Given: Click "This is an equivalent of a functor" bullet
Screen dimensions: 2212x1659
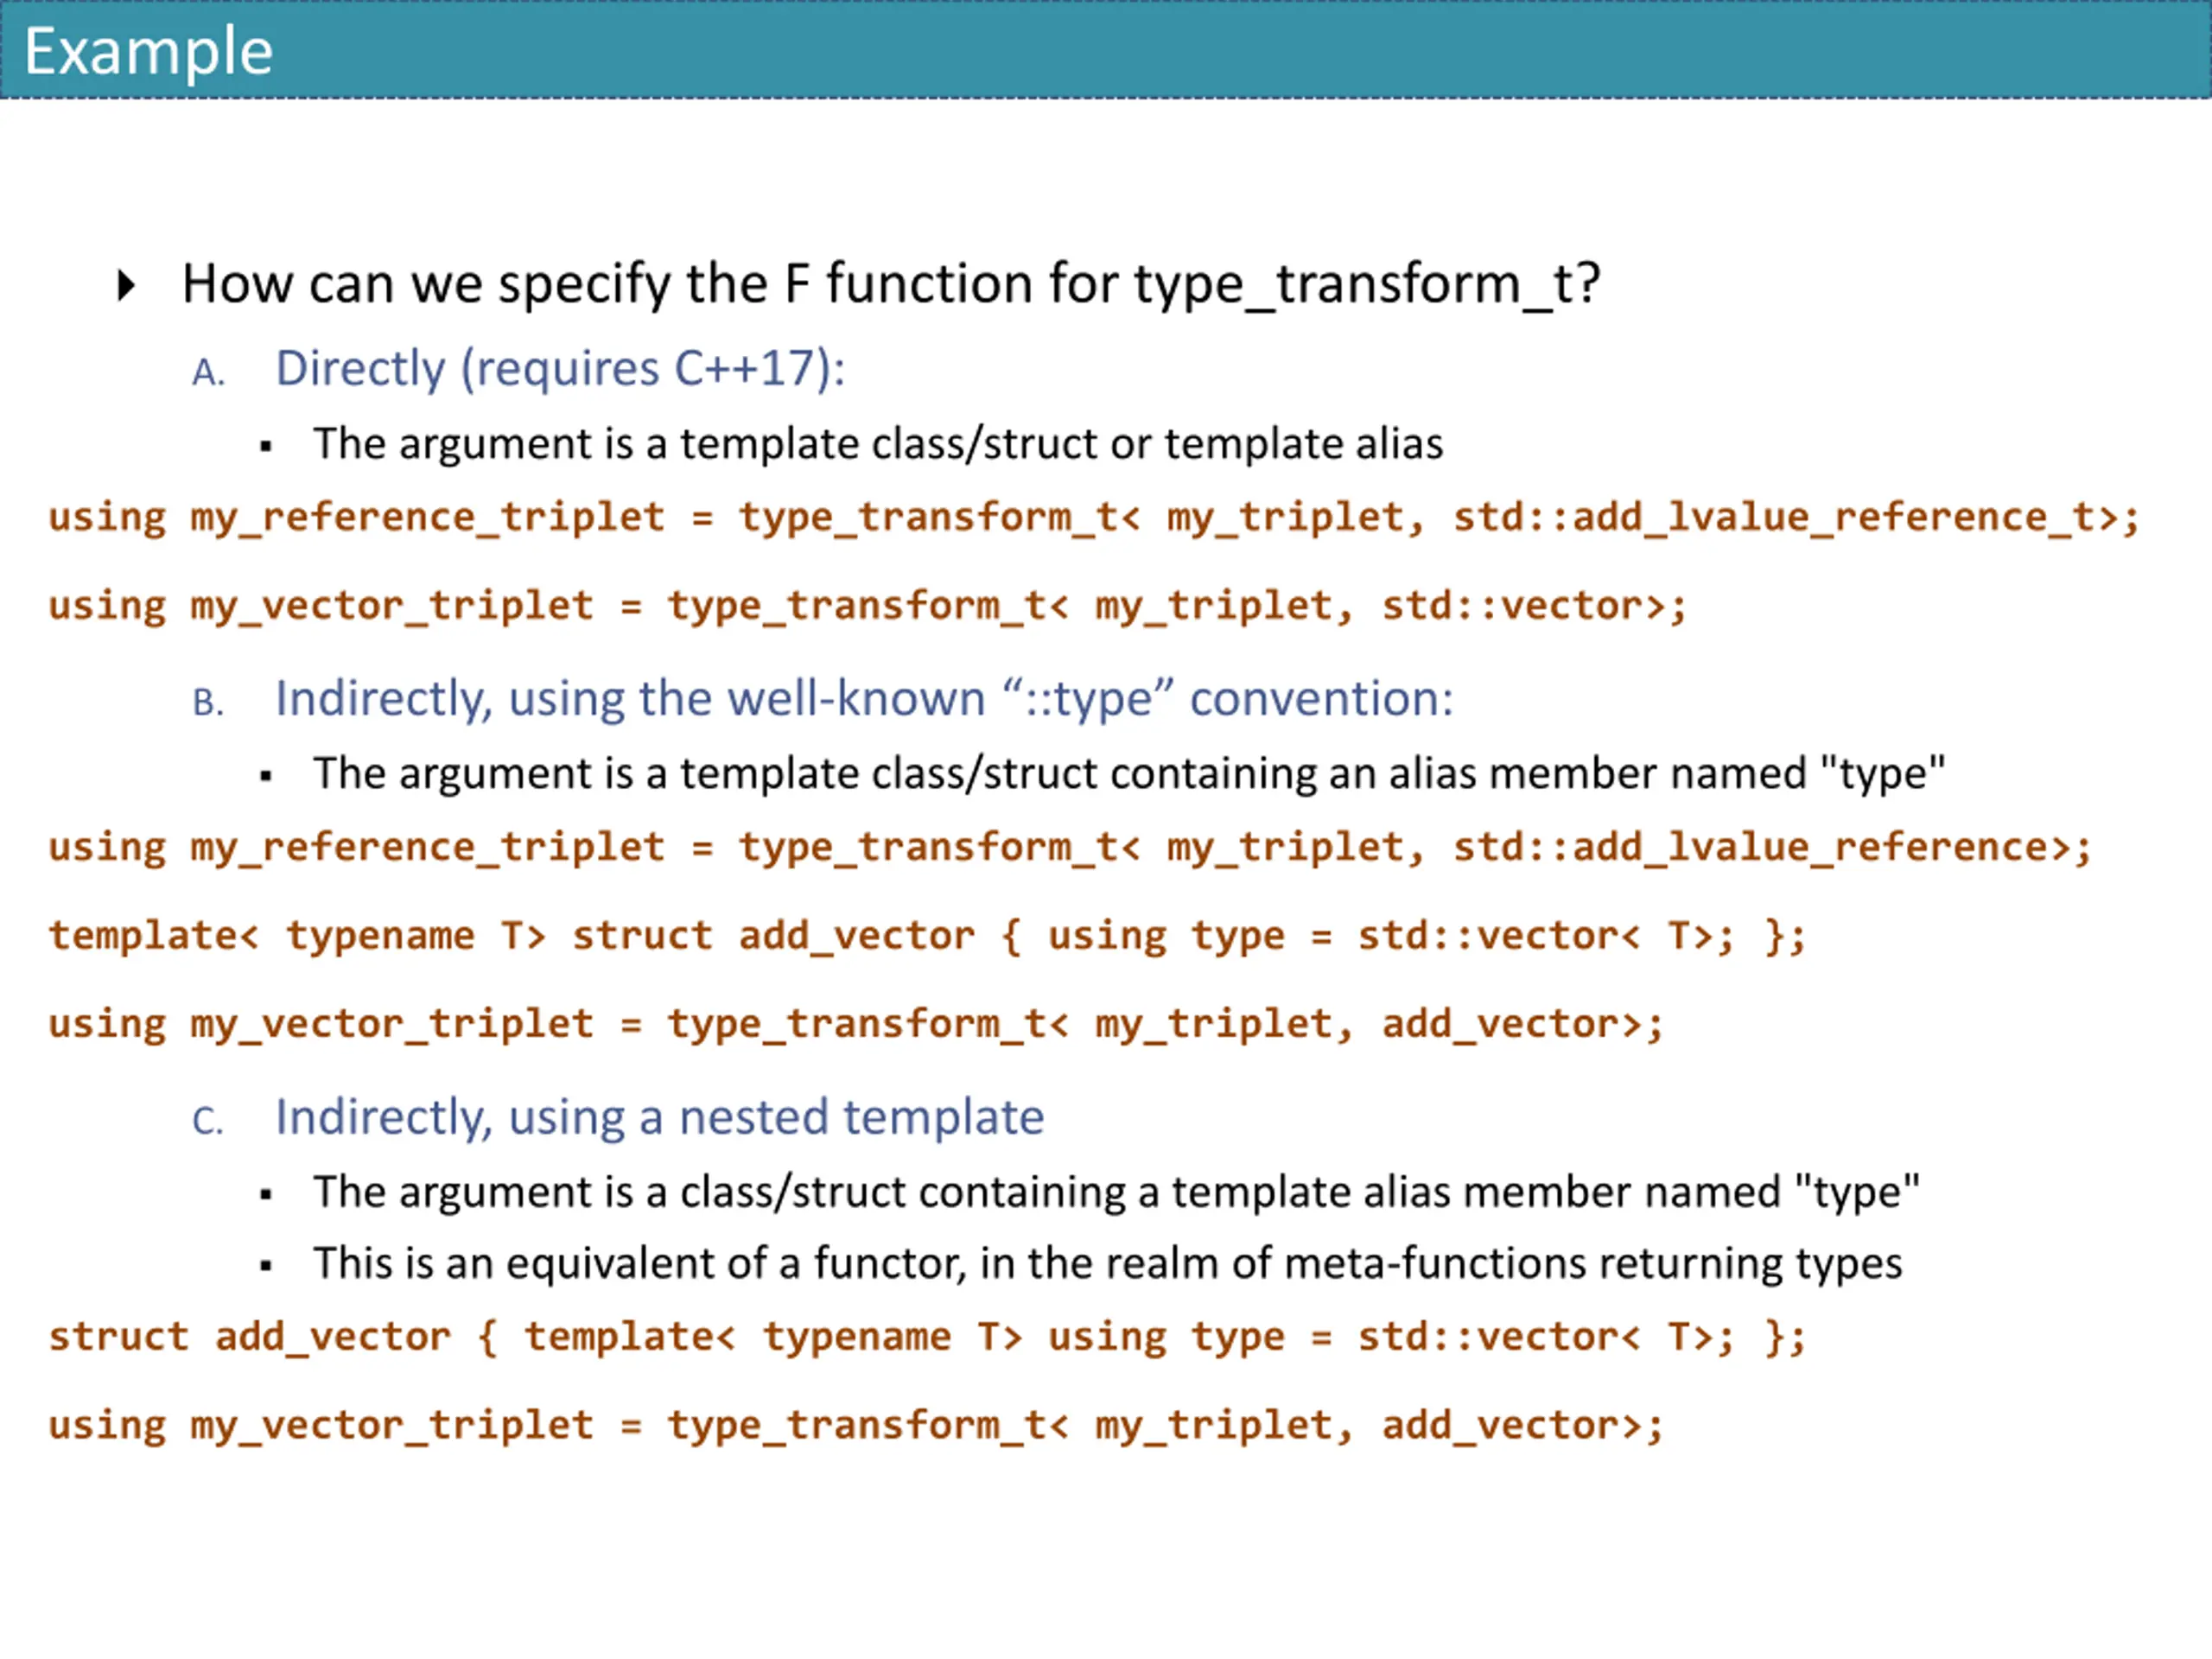Looking at the screenshot, I should 1107,1264.
